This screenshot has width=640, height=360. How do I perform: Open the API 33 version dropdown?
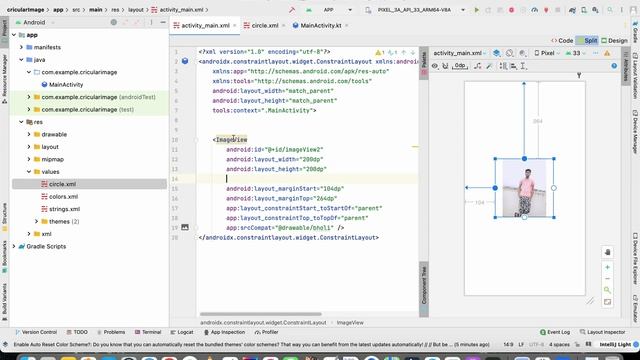(576, 53)
